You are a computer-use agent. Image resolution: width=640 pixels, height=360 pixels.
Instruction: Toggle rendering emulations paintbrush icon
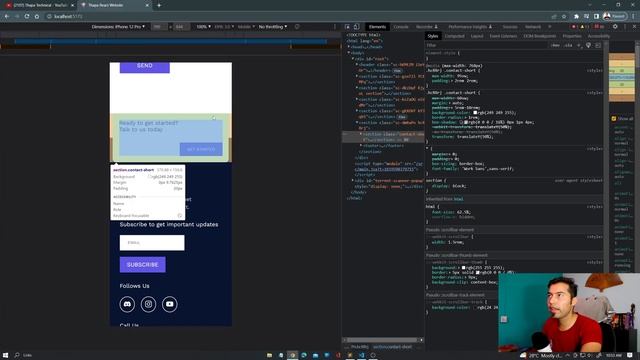[x=588, y=45]
